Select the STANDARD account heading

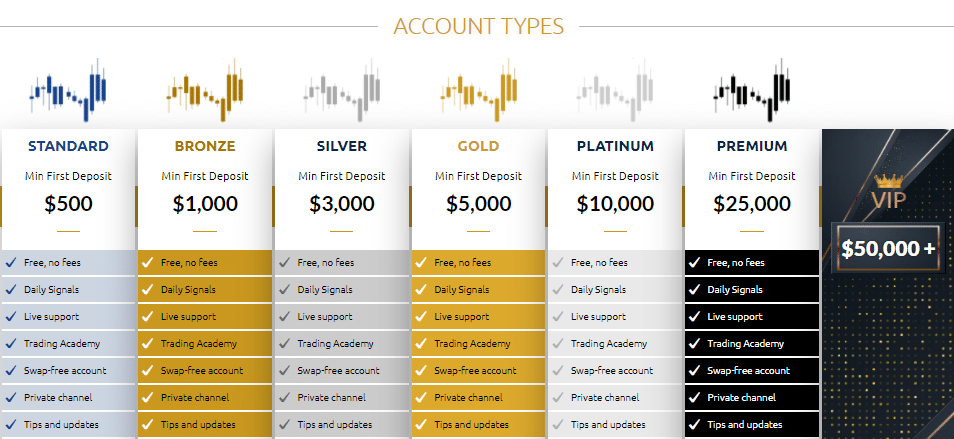pos(68,147)
